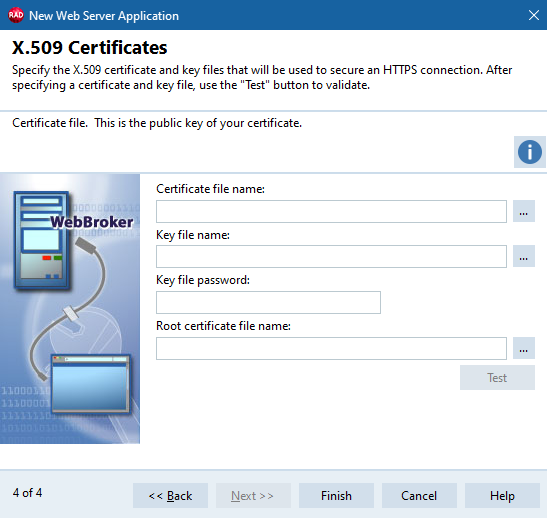The width and height of the screenshot is (547, 518).
Task: Browse for key file with ellipsis button
Action: [524, 256]
